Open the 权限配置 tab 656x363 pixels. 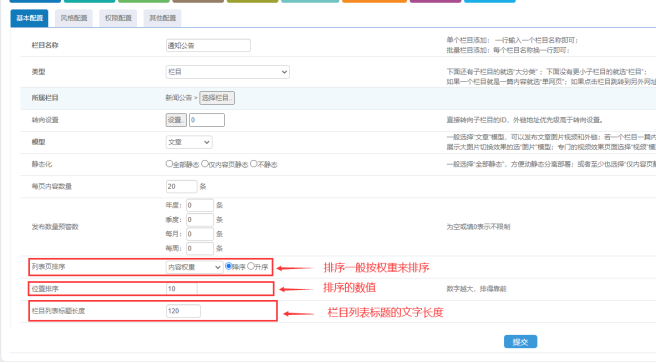[118, 18]
